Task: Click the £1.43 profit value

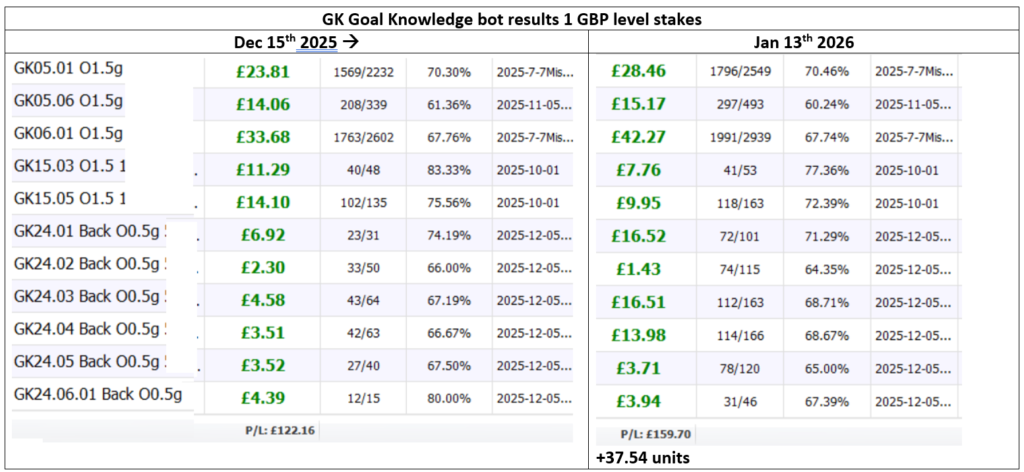Action: click(641, 268)
